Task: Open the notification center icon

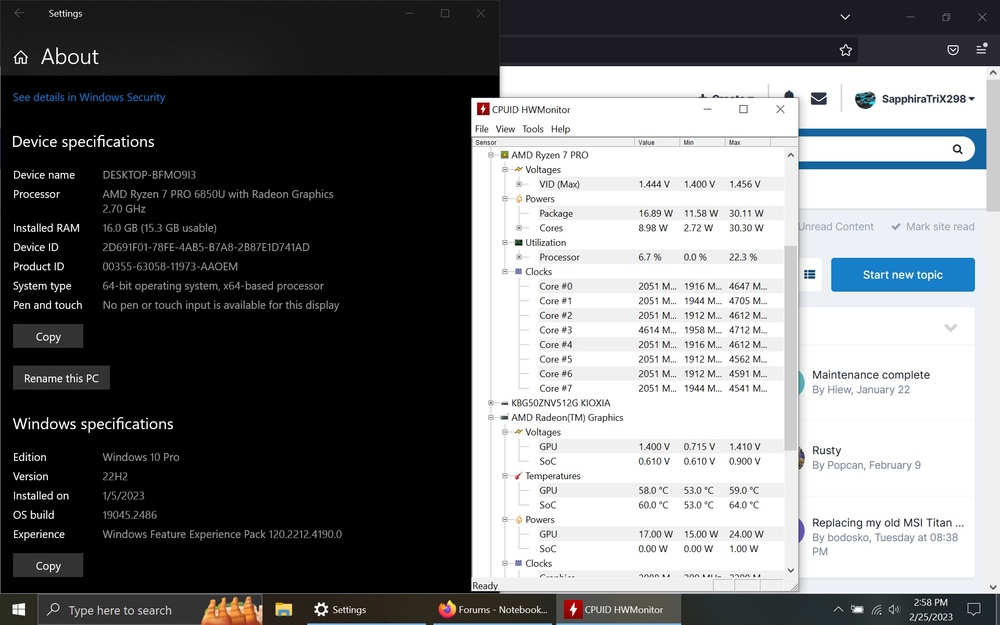Action: tap(974, 609)
